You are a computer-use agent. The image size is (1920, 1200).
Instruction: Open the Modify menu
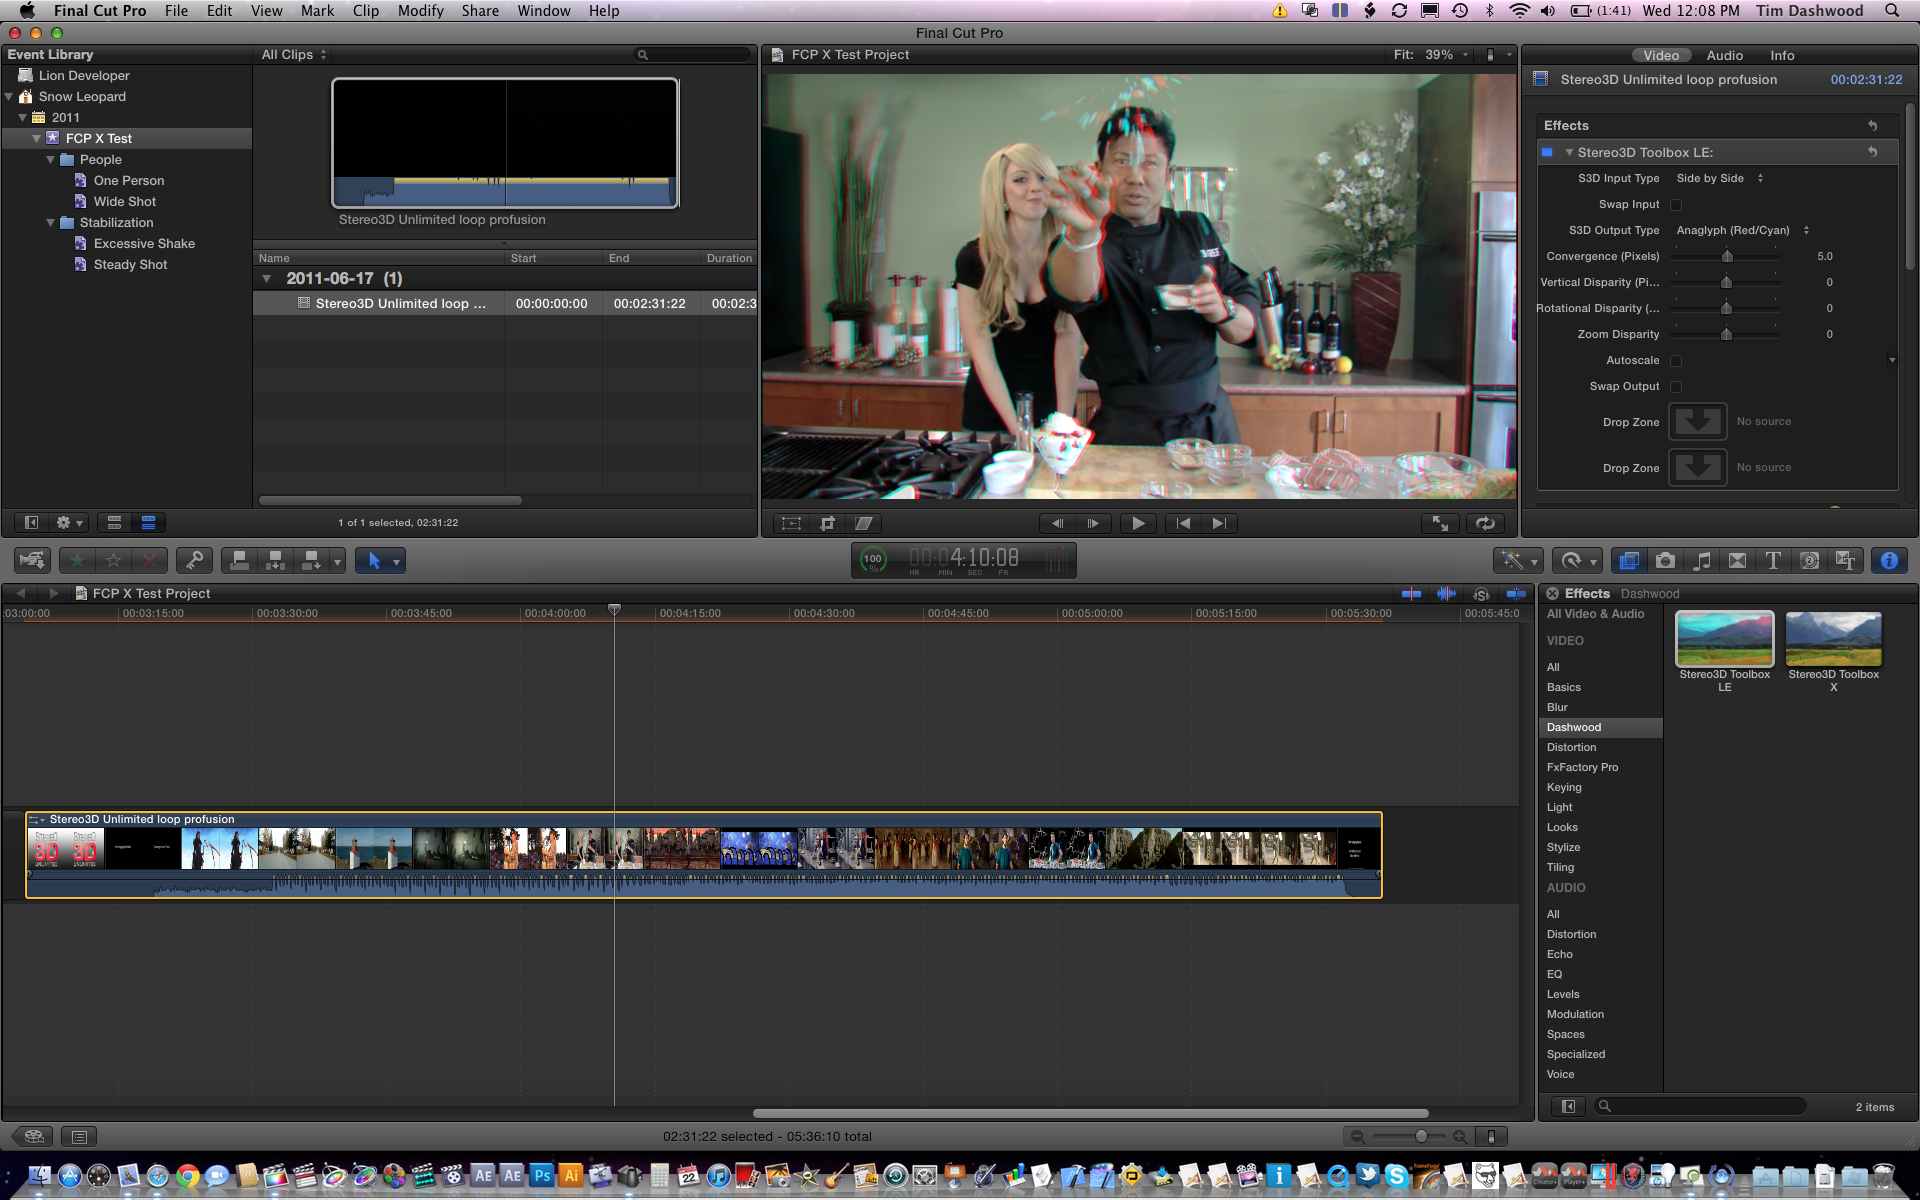(420, 11)
